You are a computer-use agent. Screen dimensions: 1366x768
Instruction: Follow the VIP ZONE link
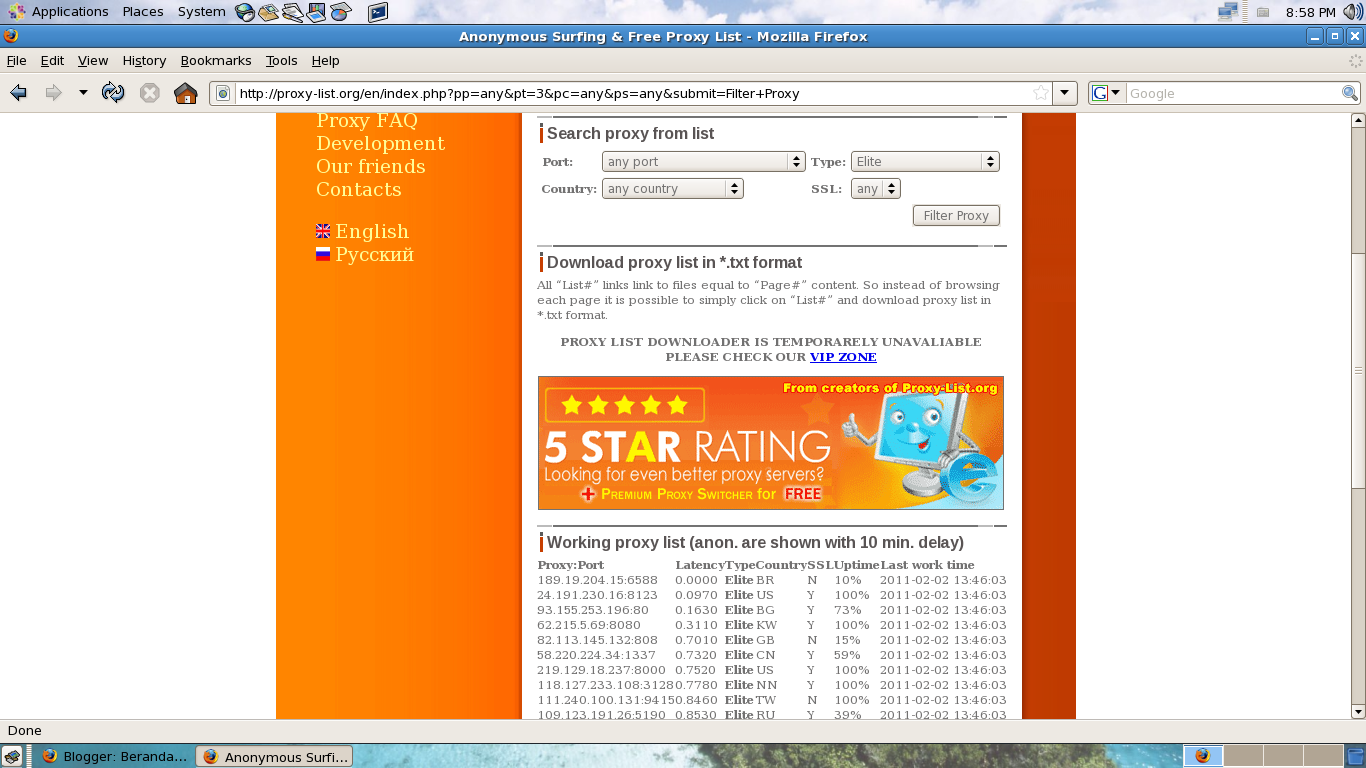coord(843,357)
